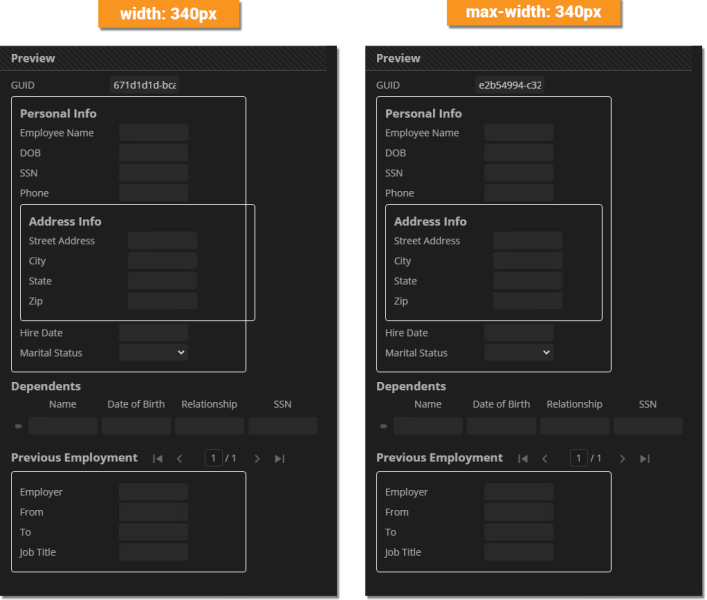Focus Employer field in right preview
This screenshot has width=707, height=600.
click(519, 492)
